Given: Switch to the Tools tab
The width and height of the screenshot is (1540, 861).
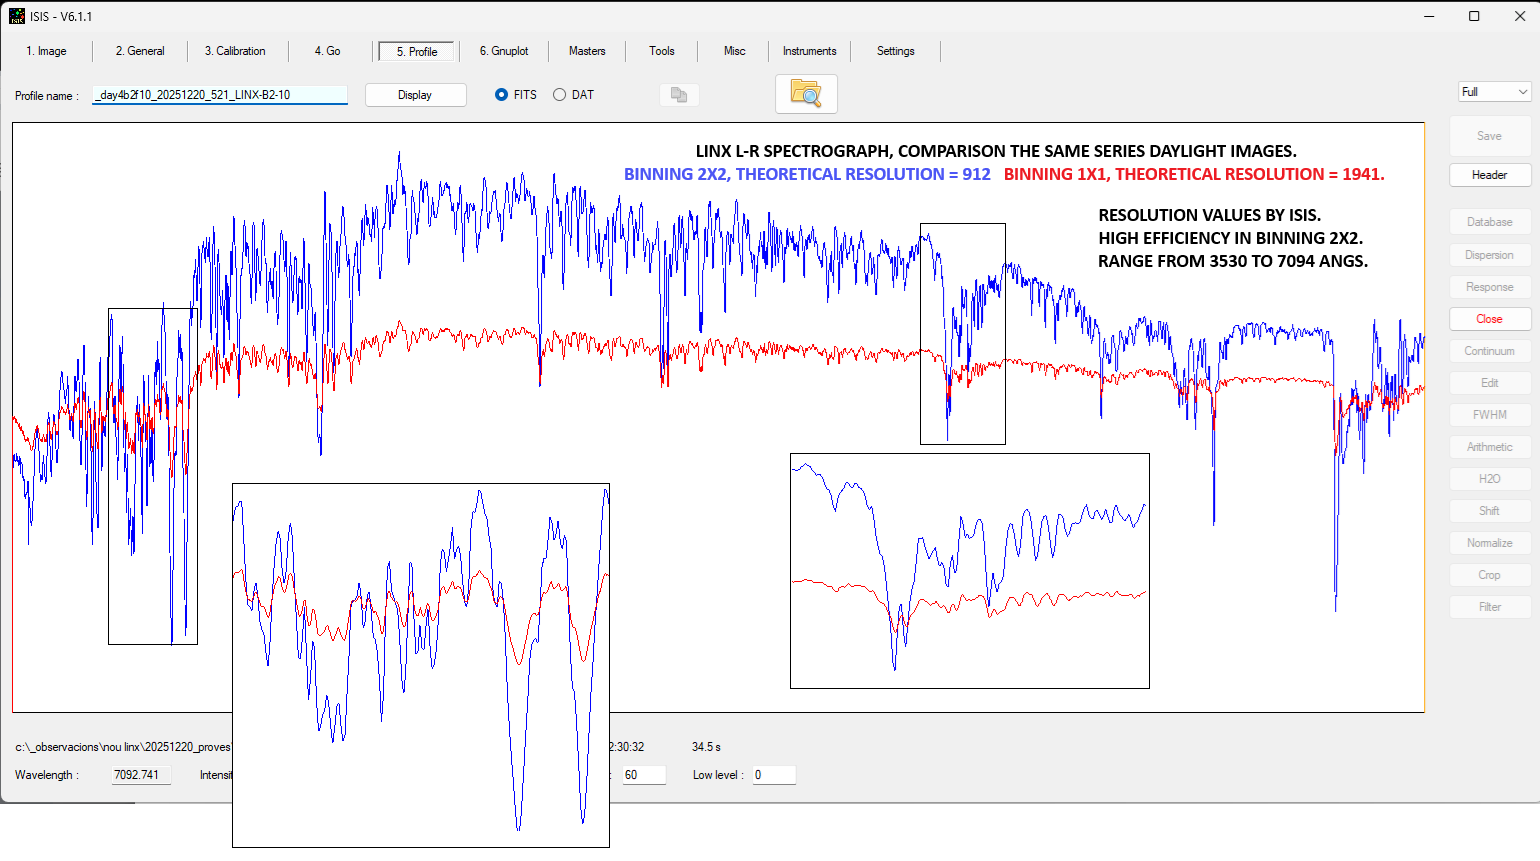Looking at the screenshot, I should pyautogui.click(x=661, y=51).
